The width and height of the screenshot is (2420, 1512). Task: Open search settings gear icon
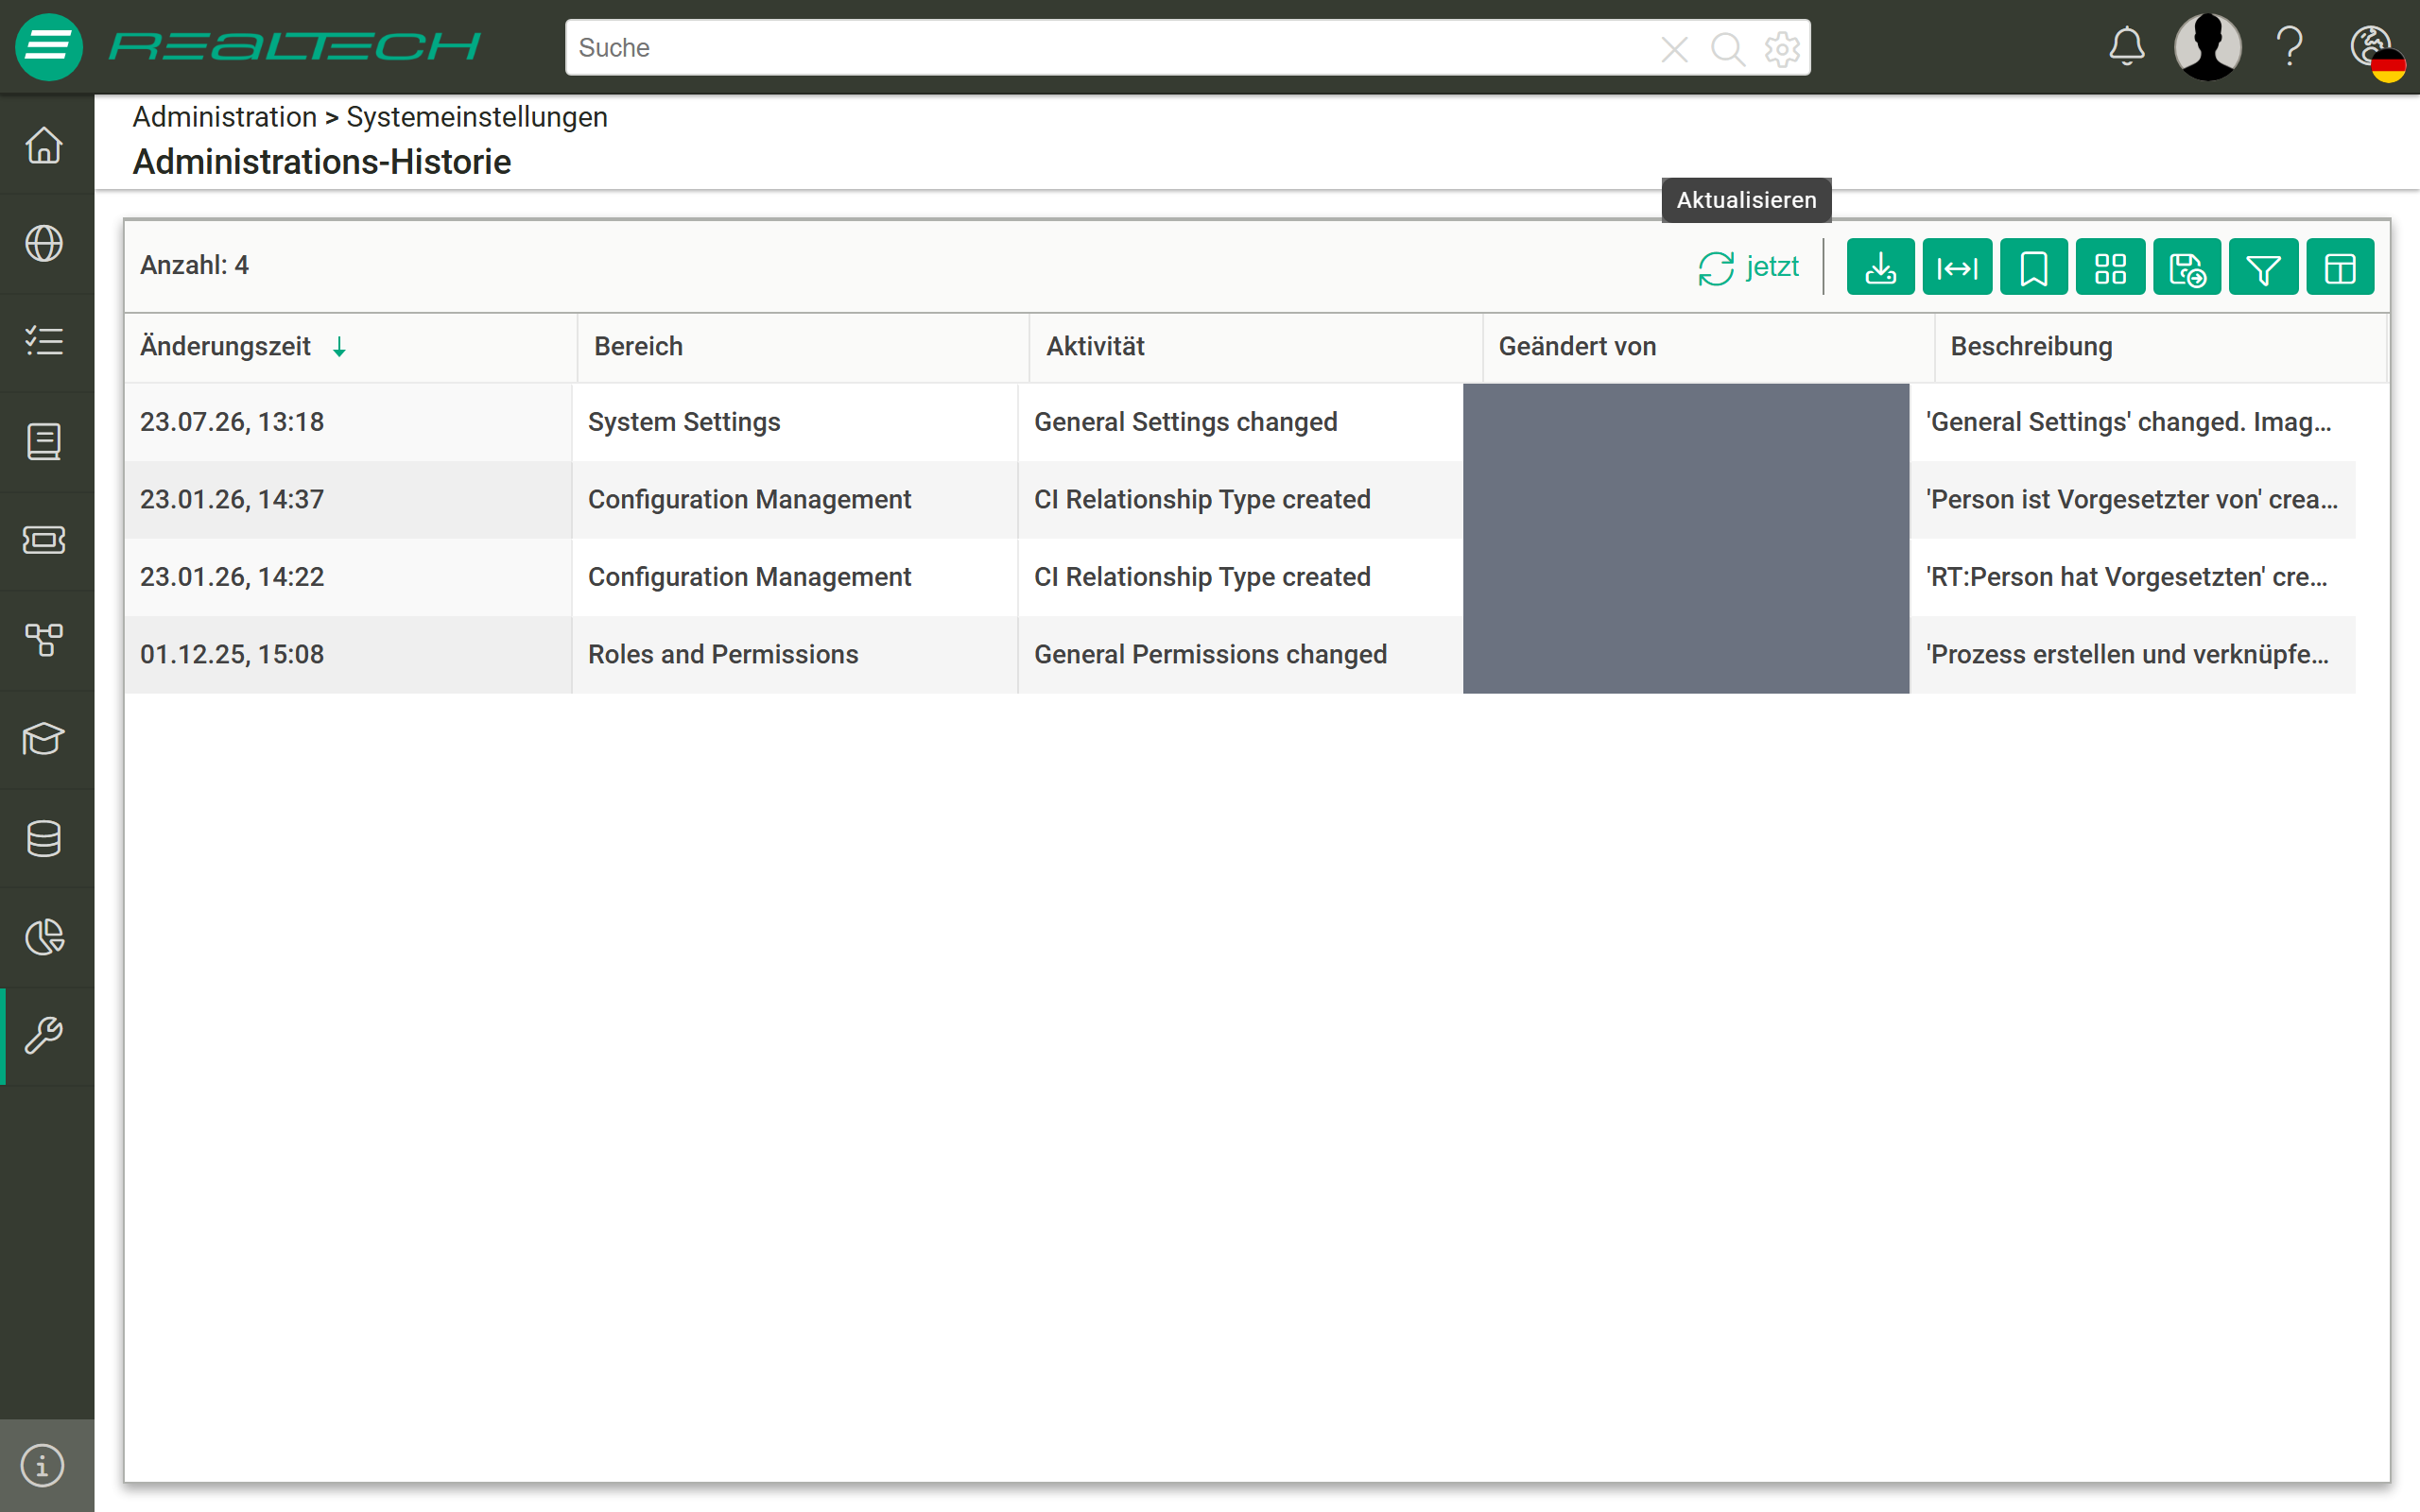1782,48
